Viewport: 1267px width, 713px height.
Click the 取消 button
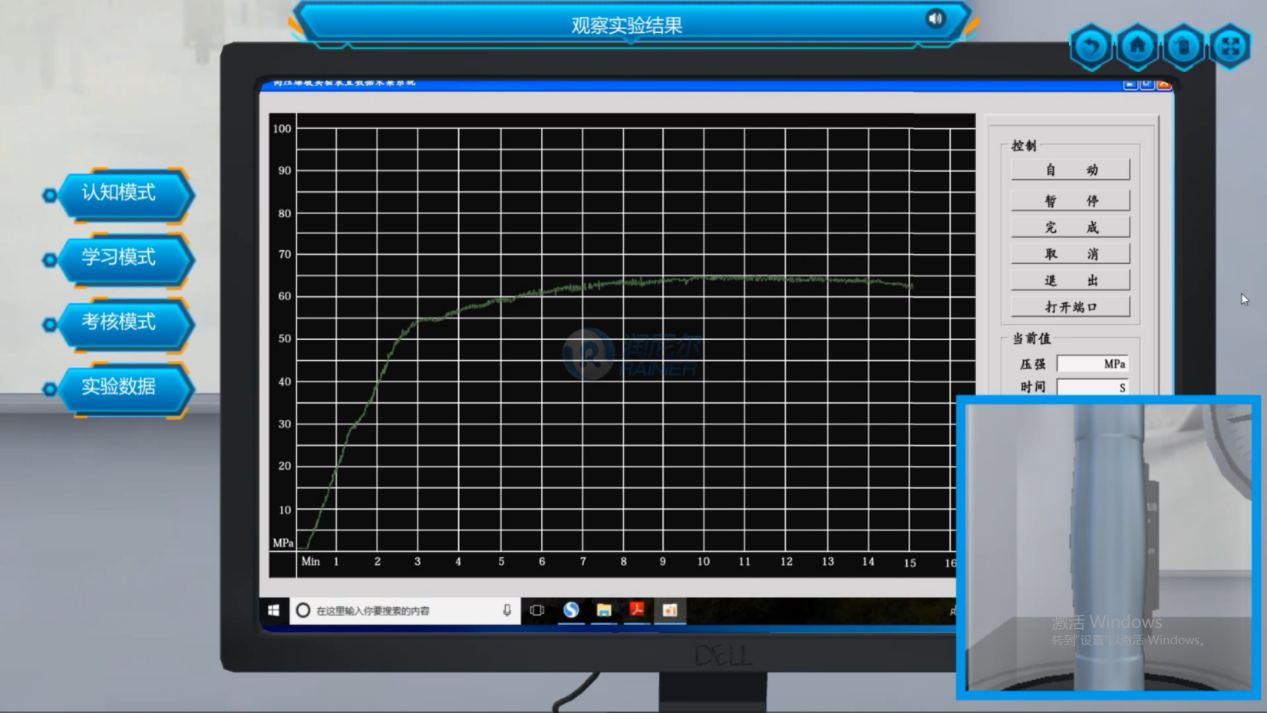pos(1070,254)
